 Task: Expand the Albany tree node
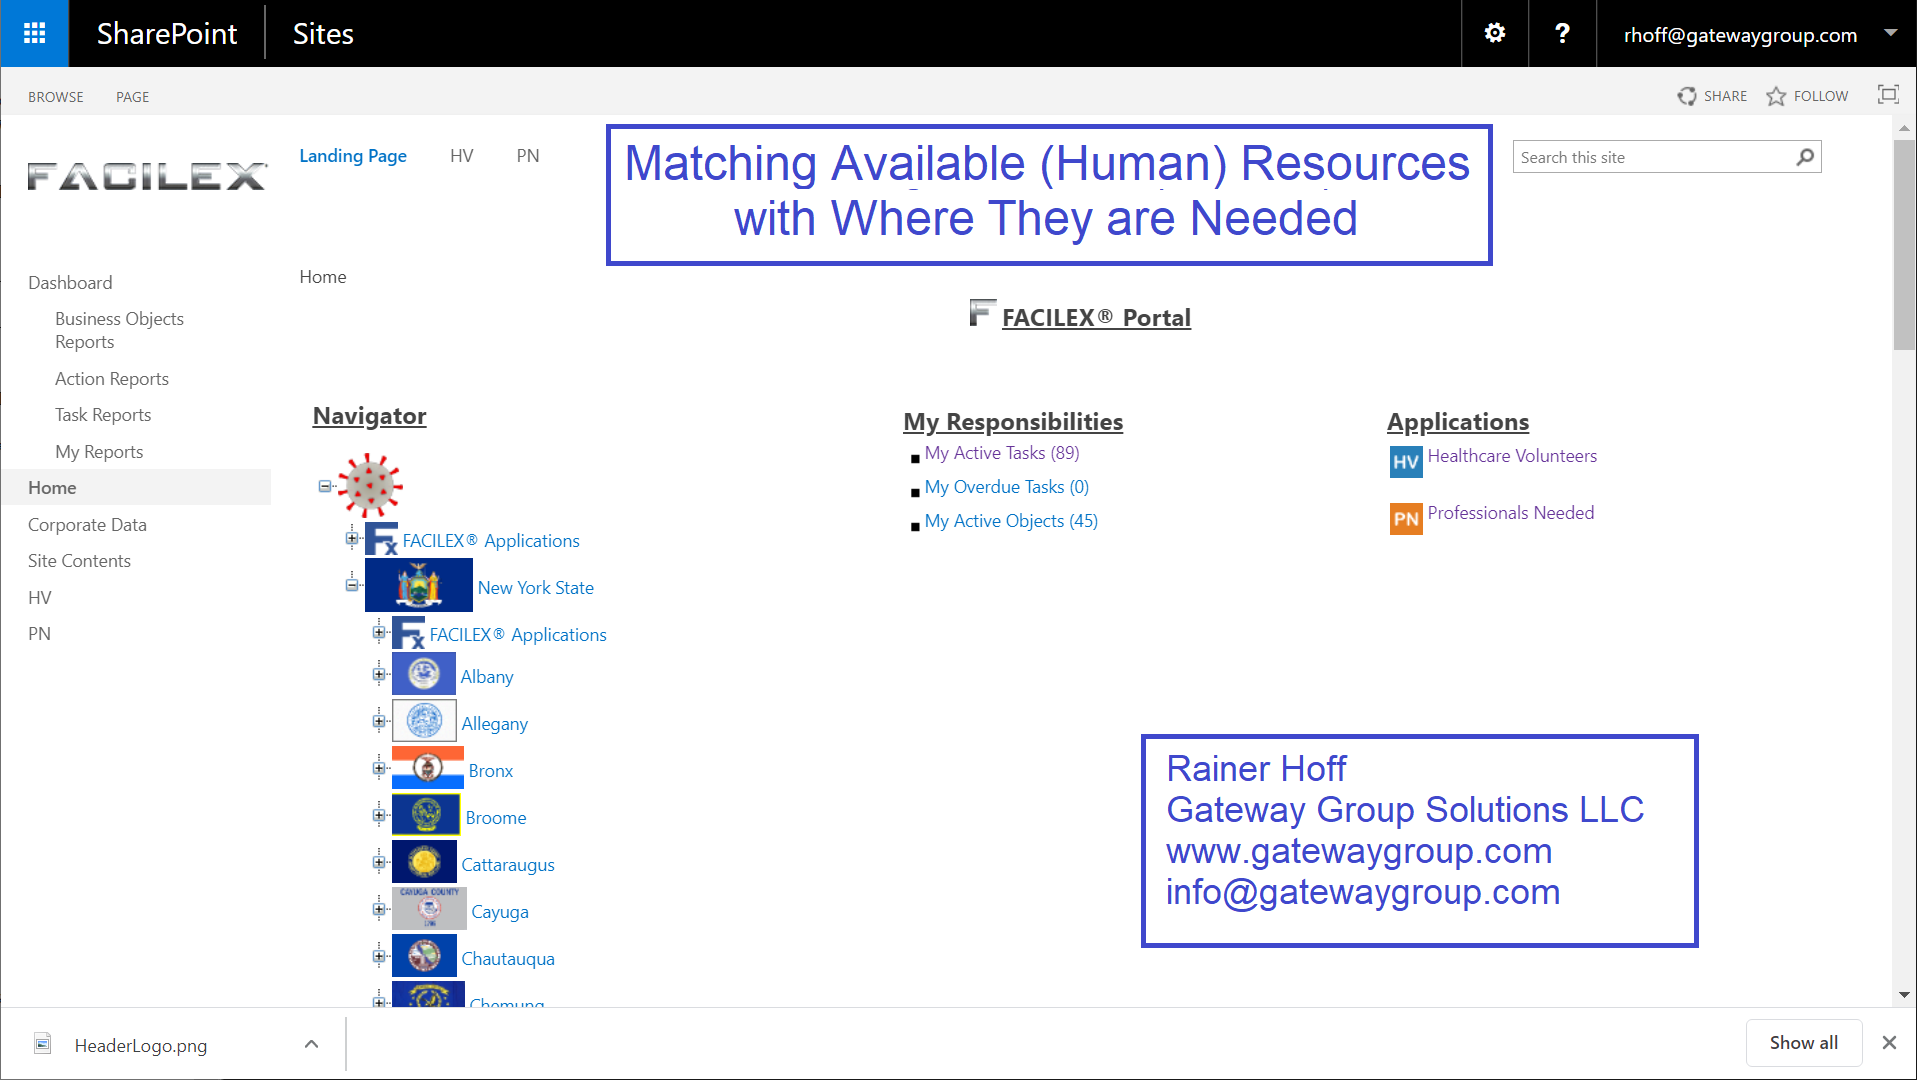click(x=378, y=674)
